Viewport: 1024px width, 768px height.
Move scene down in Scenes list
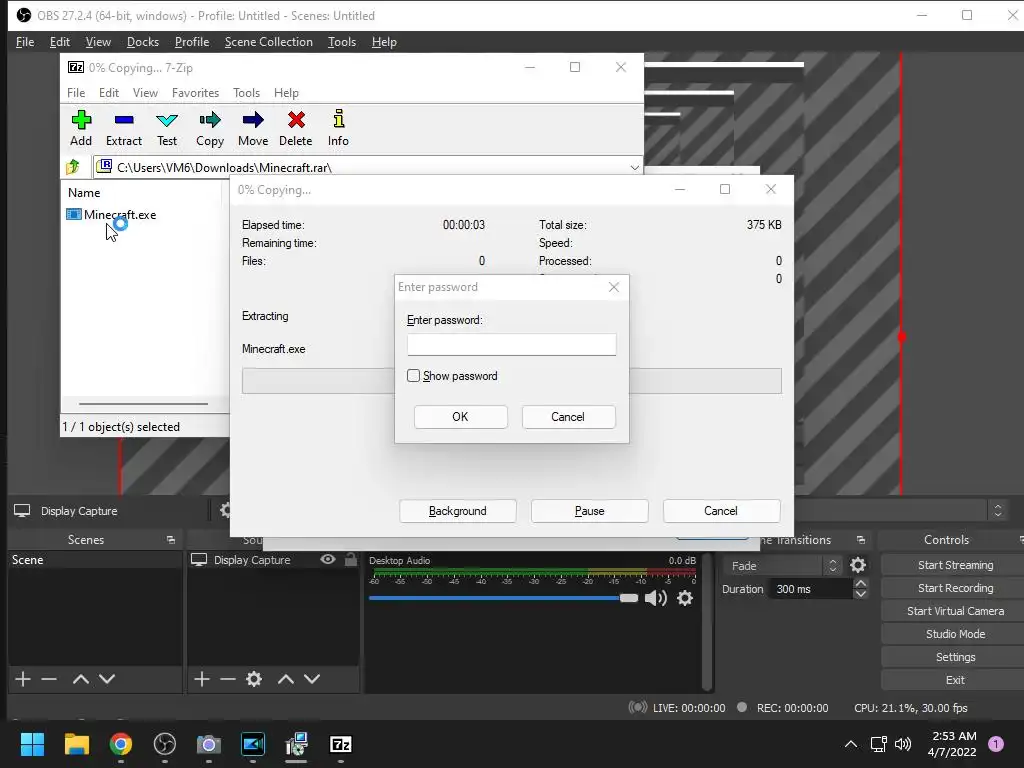click(107, 679)
